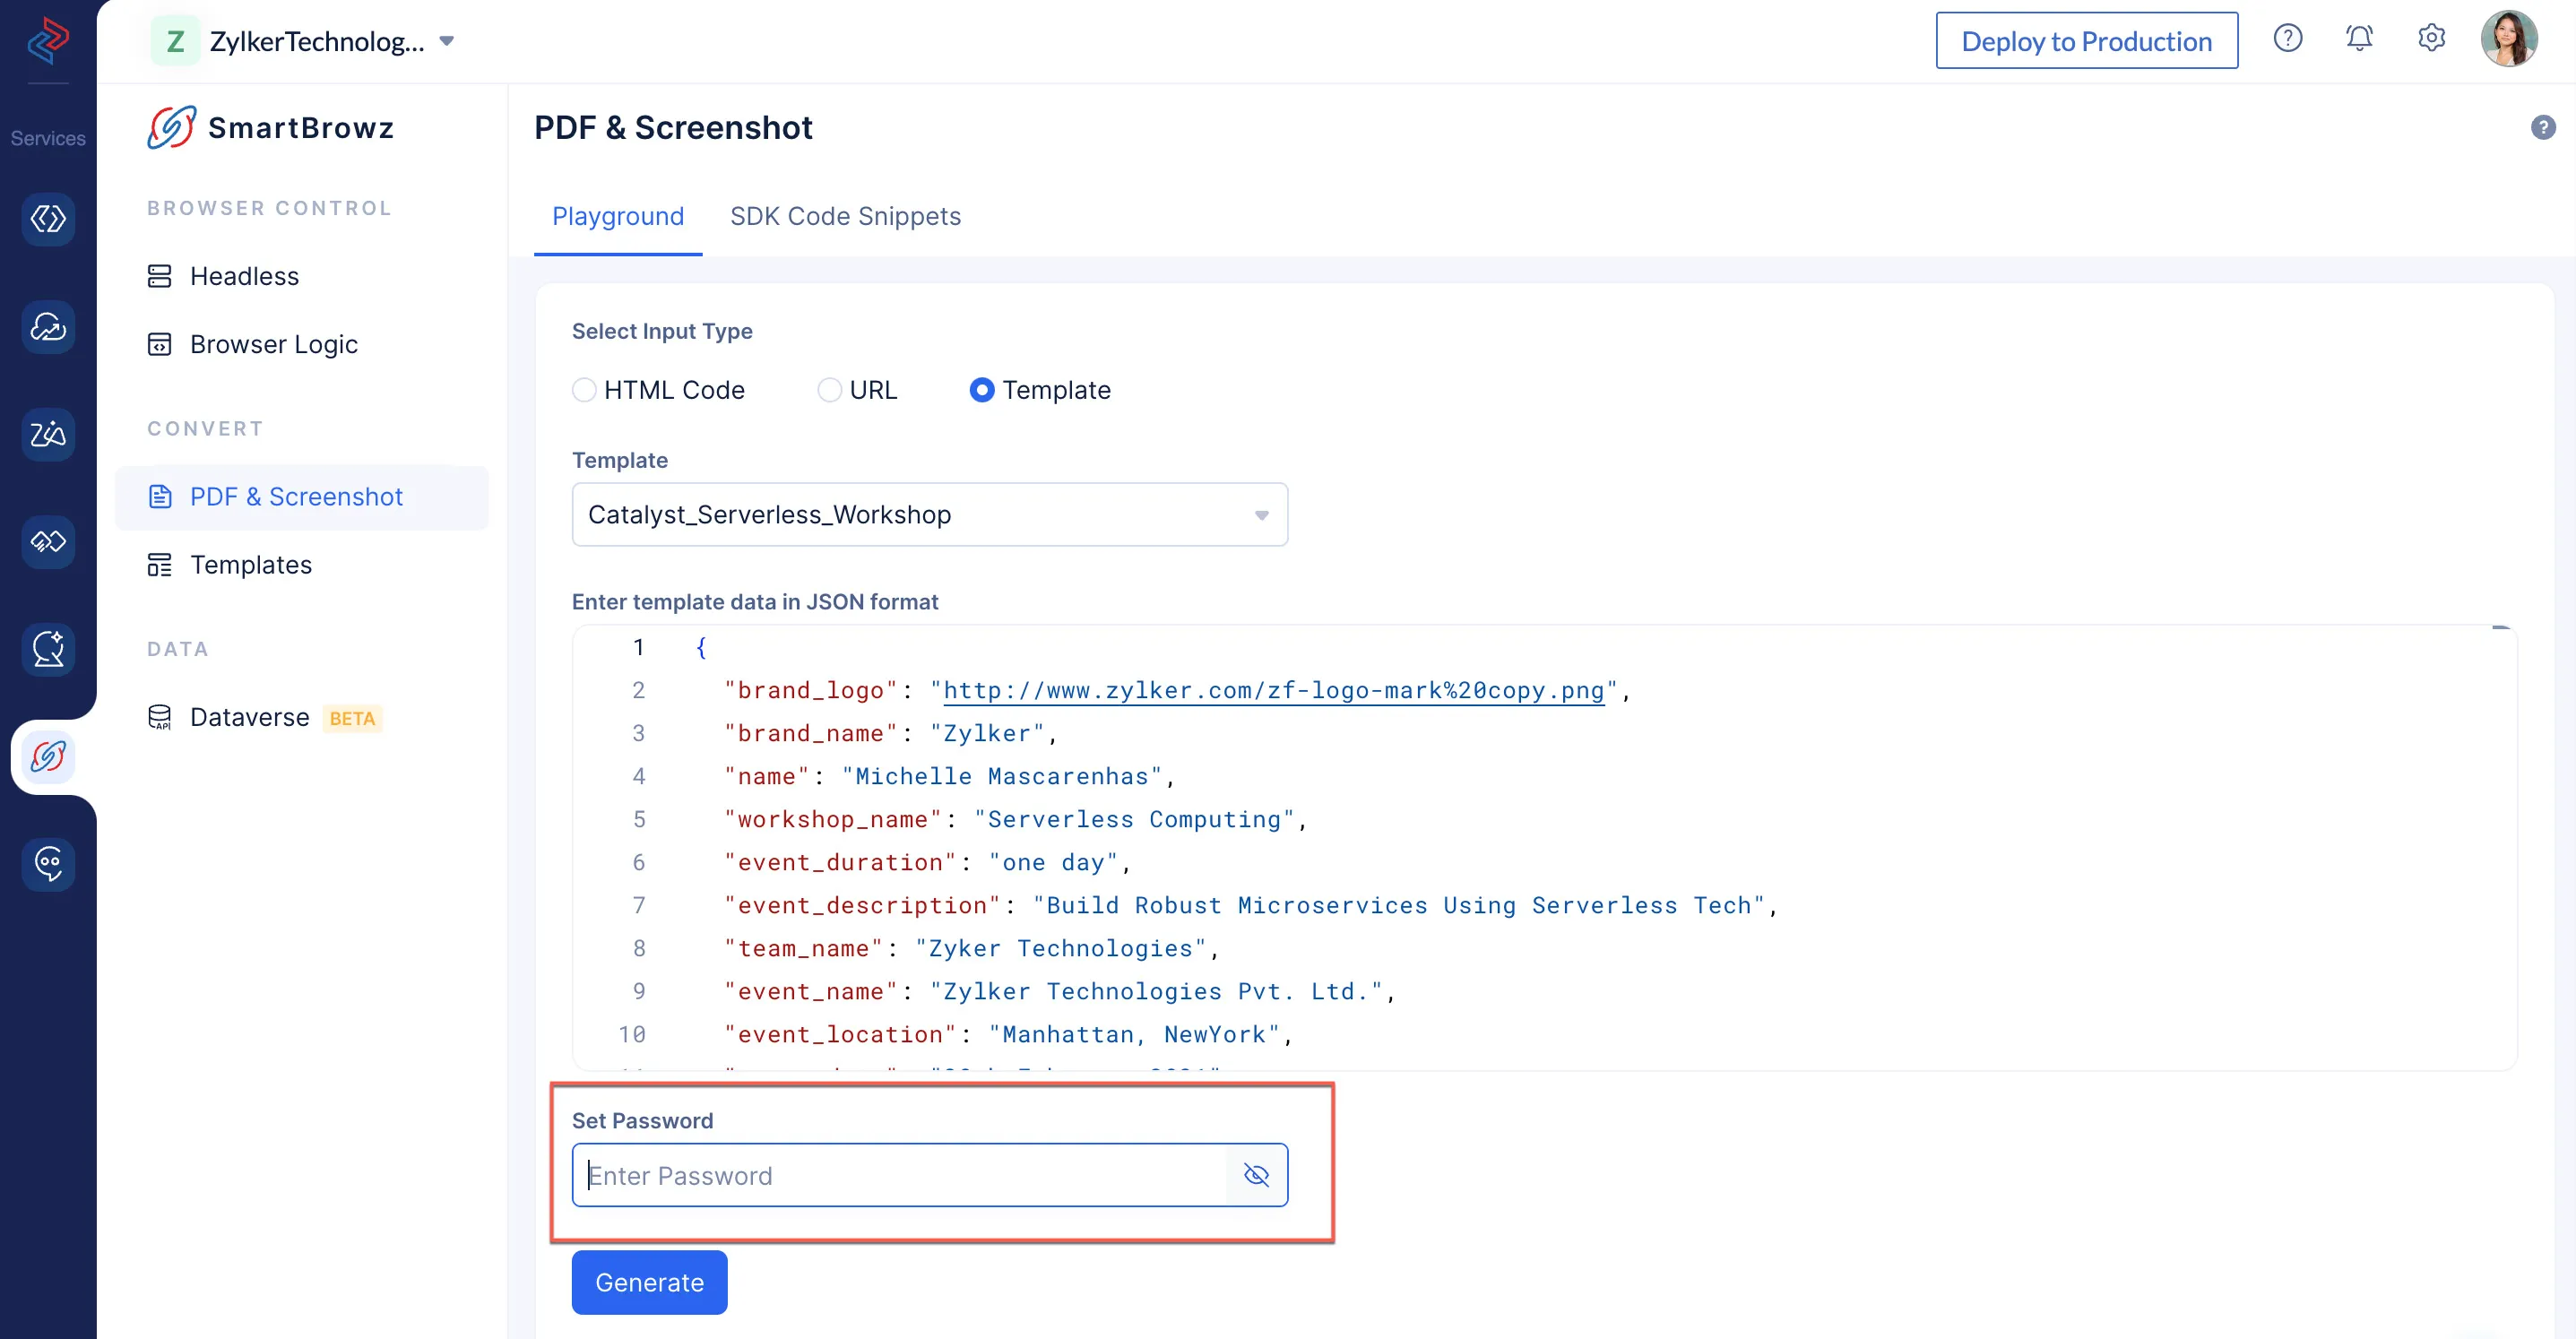Click the "one day" JSON value

(1053, 862)
